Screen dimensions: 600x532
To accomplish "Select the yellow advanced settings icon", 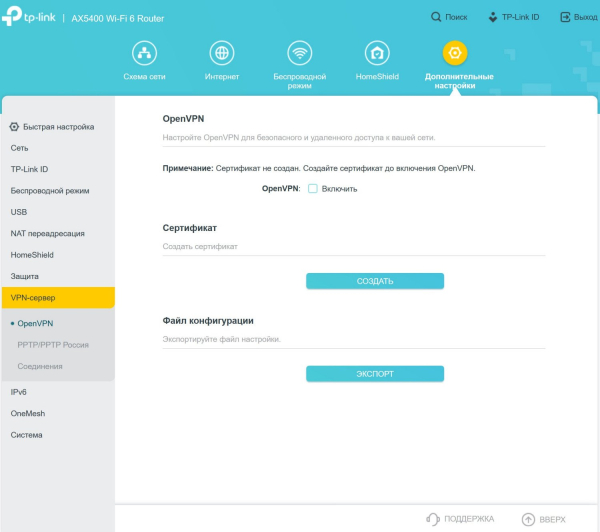I will coord(455,53).
